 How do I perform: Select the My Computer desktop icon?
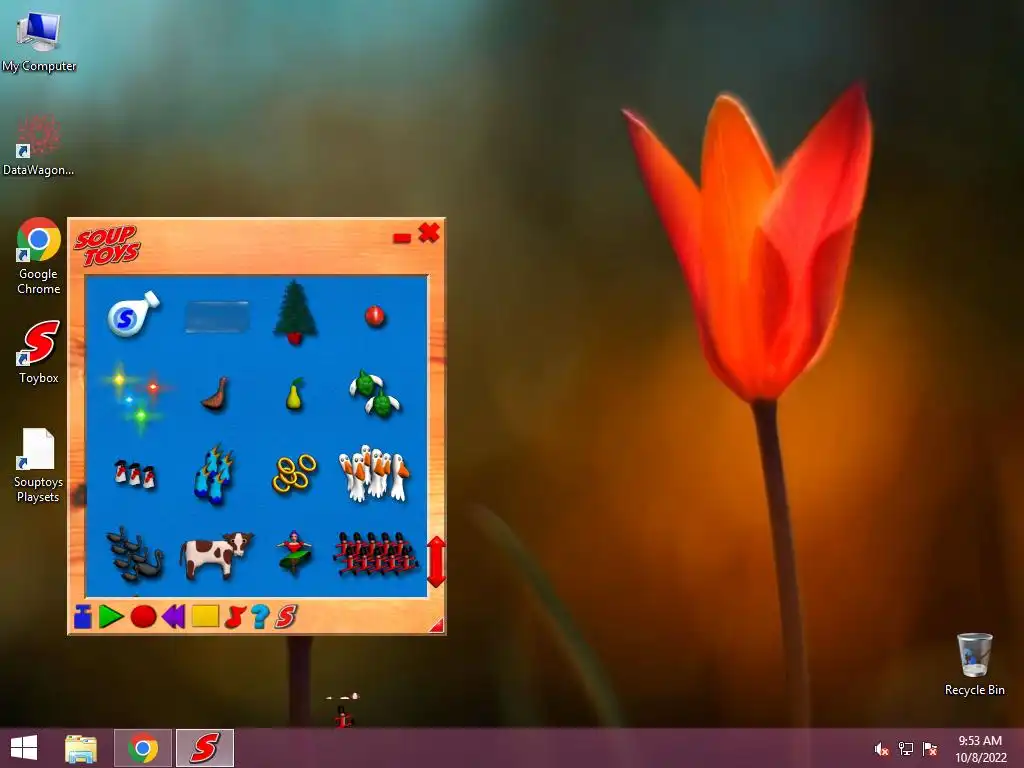(39, 40)
